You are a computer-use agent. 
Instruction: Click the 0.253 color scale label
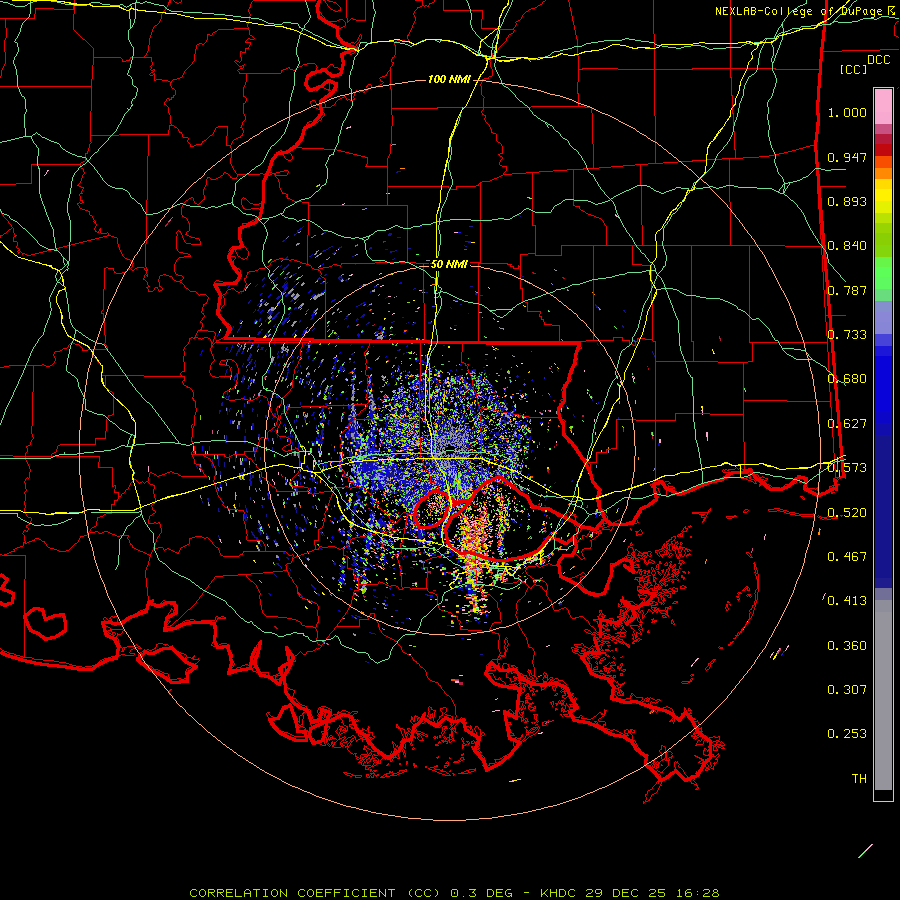847,734
